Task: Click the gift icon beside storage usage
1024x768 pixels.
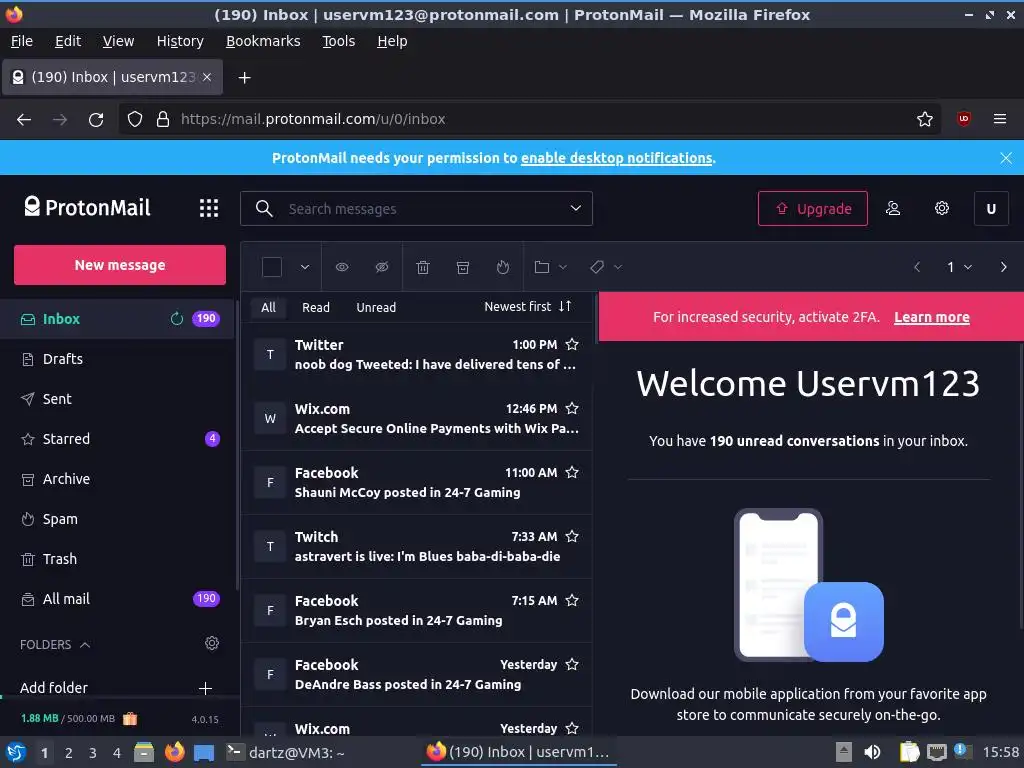Action: point(130,718)
